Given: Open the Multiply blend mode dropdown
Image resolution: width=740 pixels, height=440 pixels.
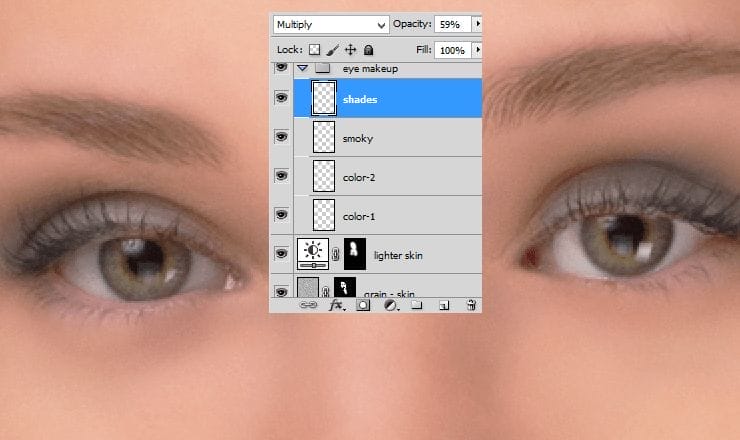Looking at the screenshot, I should (x=329, y=23).
